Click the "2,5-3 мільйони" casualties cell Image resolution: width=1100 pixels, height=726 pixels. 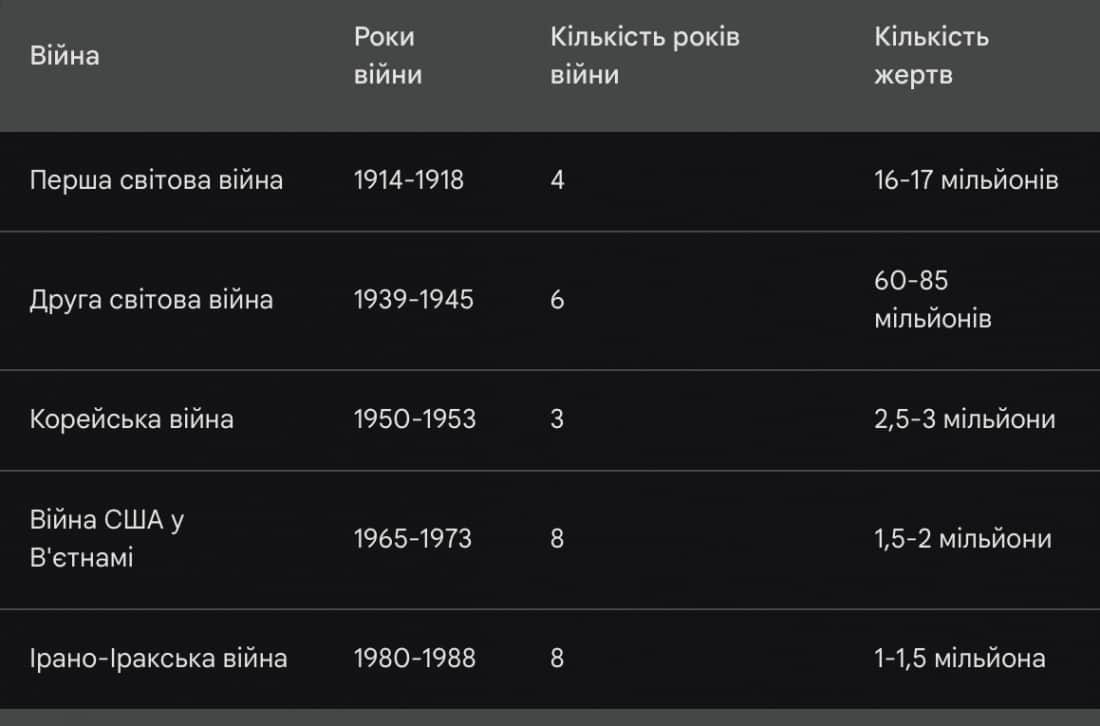[965, 419]
